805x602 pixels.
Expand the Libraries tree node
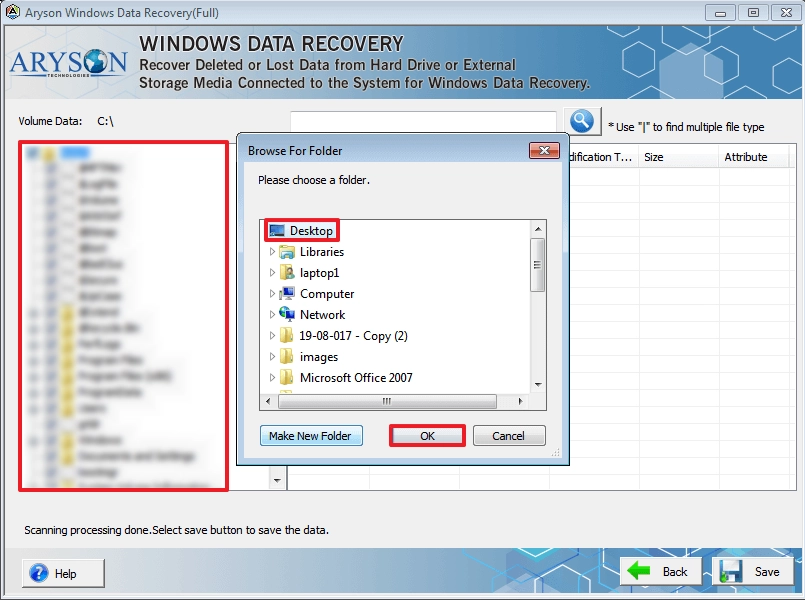pos(272,252)
